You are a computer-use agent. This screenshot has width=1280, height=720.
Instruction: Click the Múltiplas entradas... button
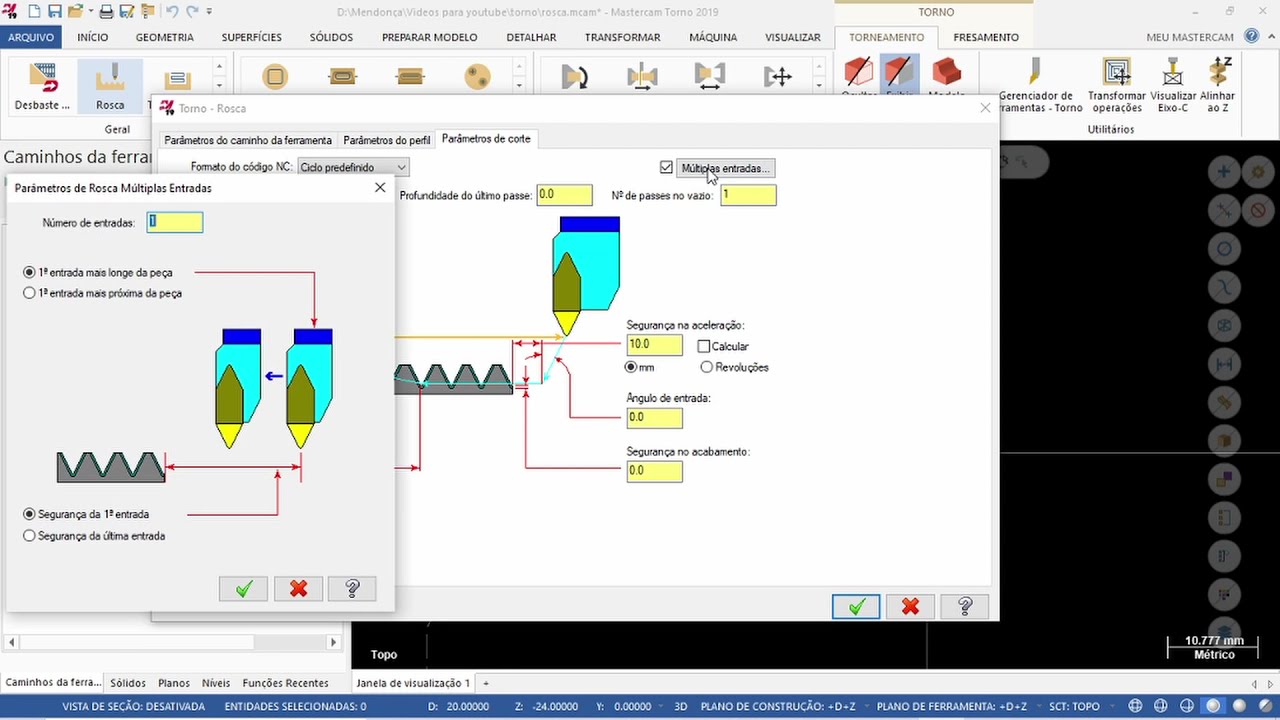tap(726, 168)
